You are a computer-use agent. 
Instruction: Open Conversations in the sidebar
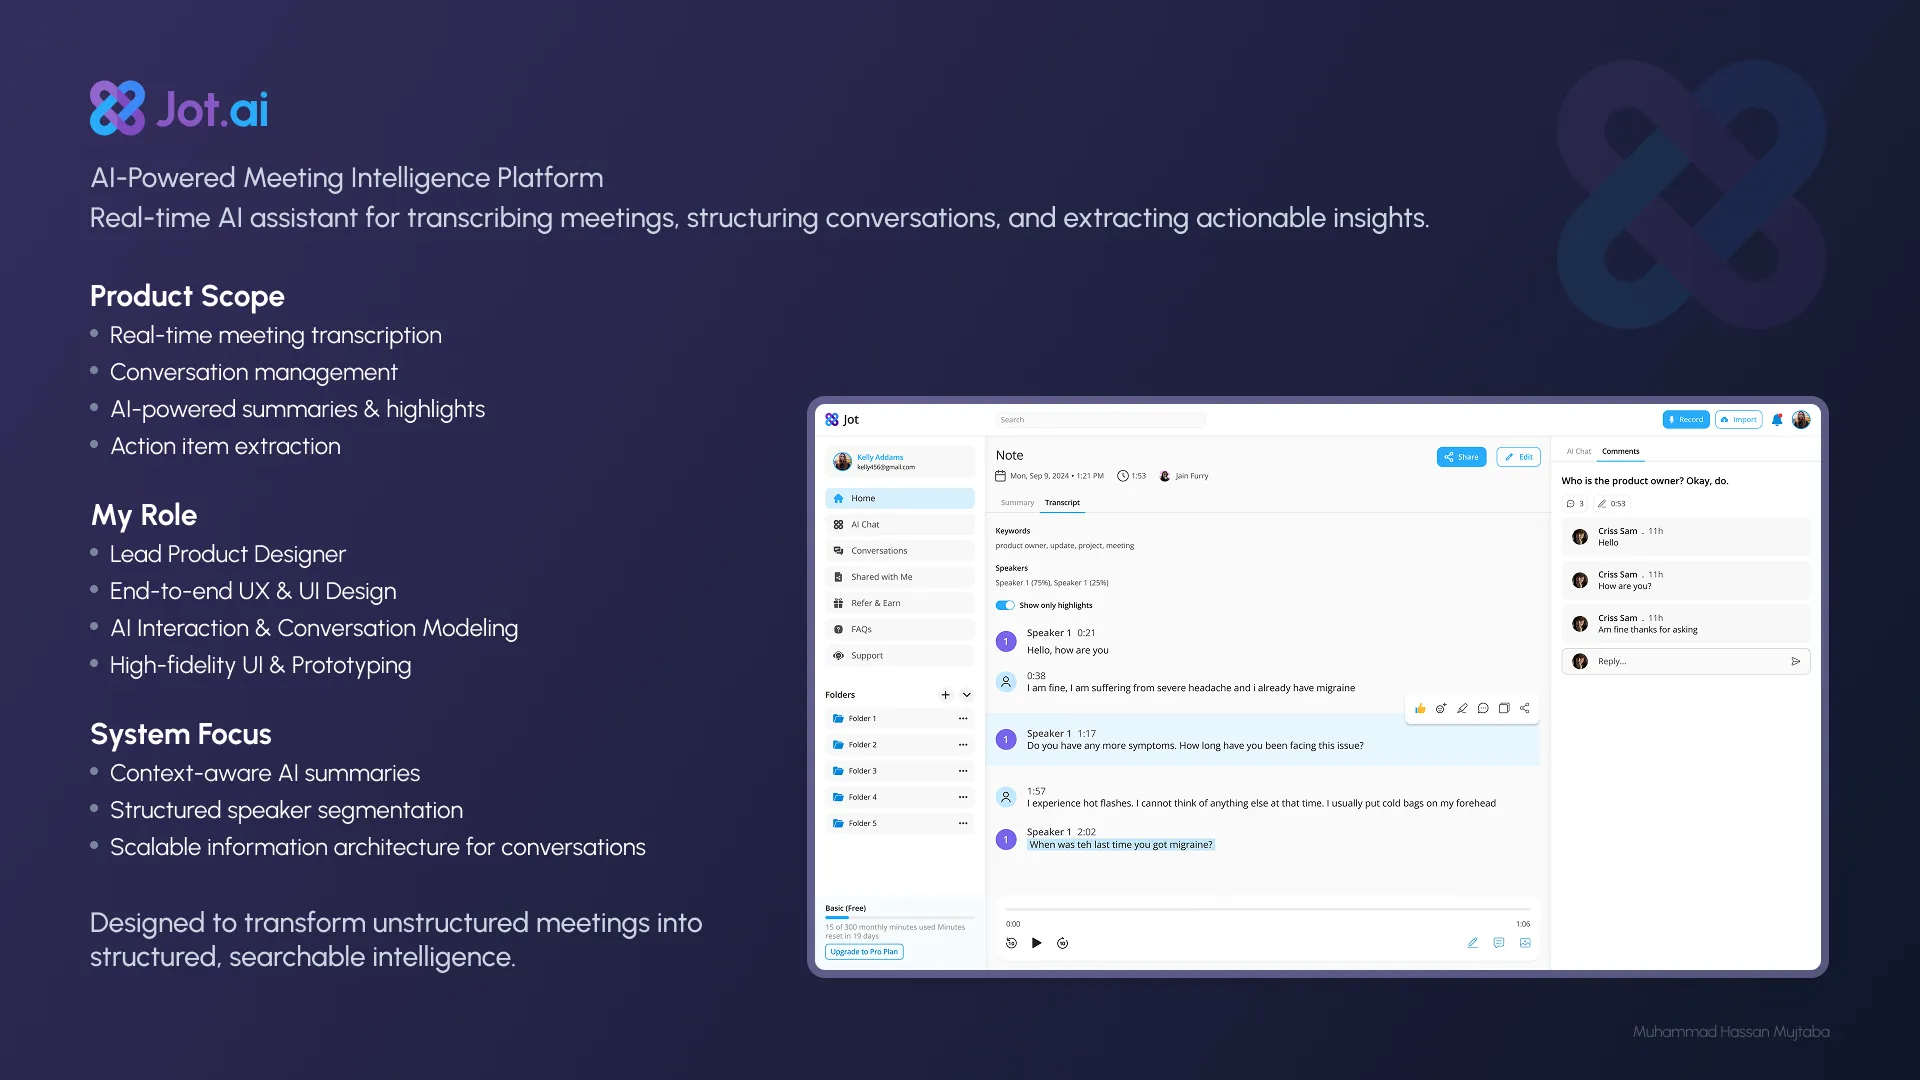(900, 551)
